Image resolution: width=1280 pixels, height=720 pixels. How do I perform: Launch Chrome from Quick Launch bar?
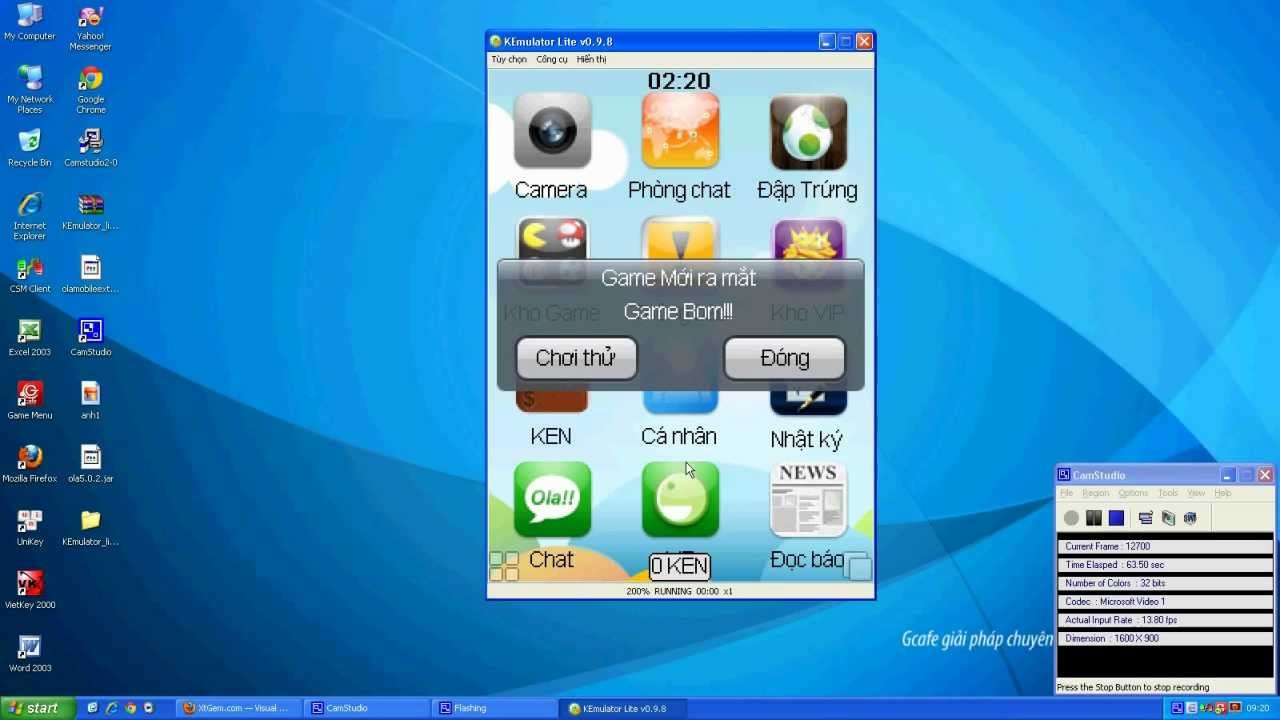pos(130,708)
